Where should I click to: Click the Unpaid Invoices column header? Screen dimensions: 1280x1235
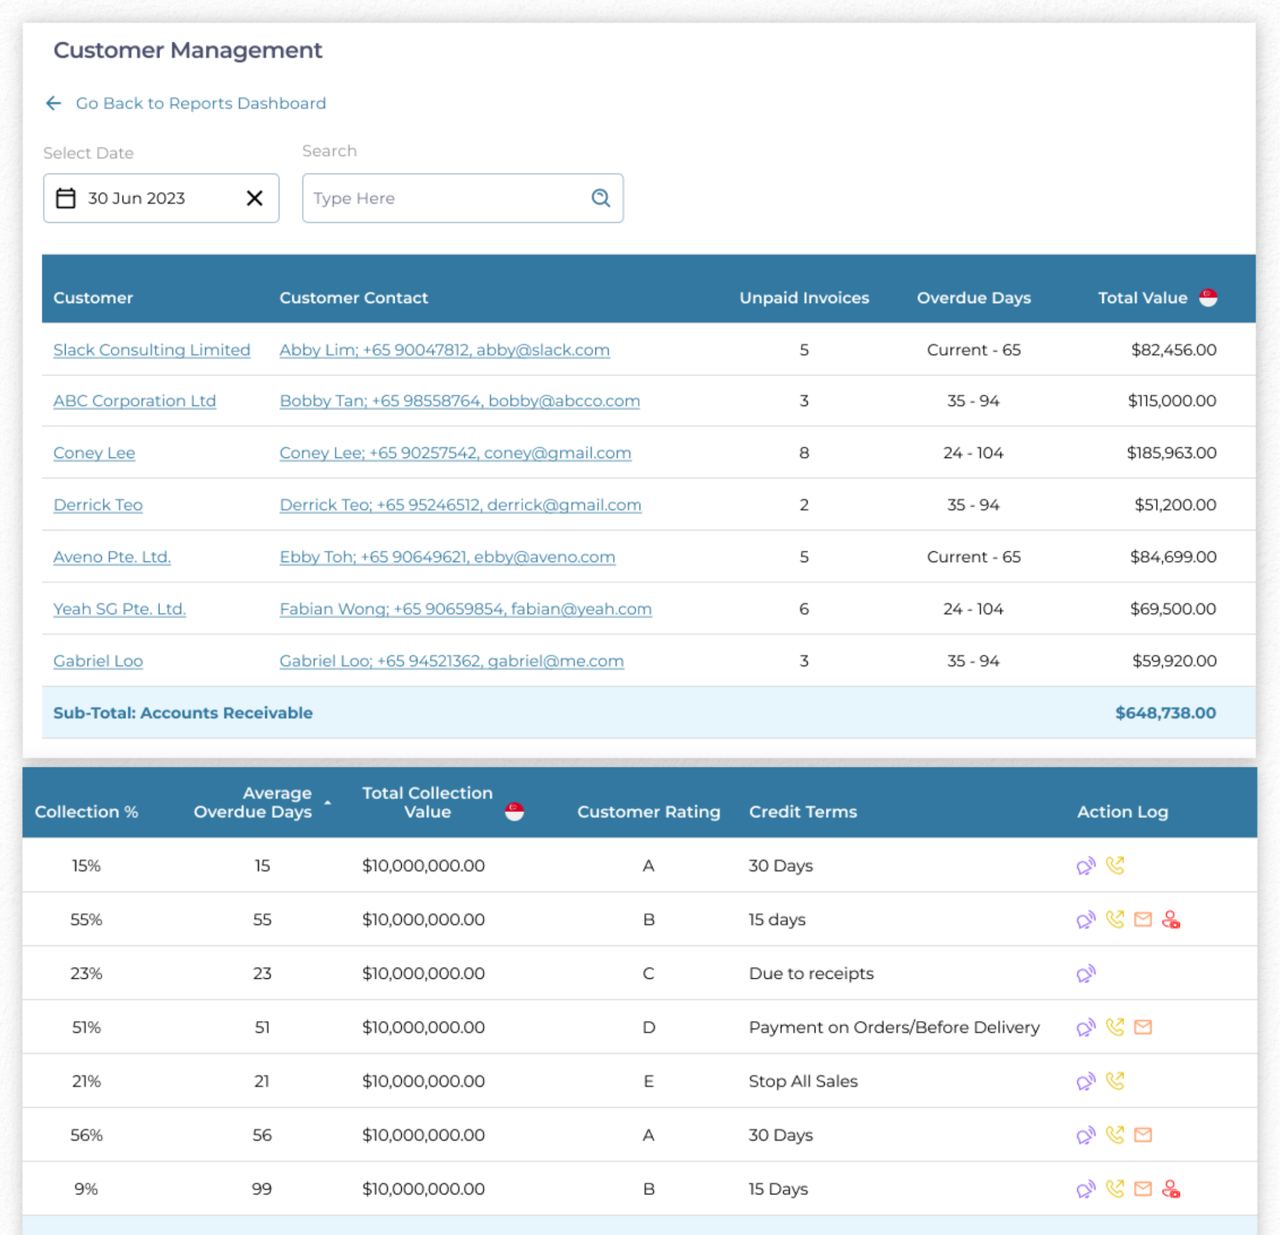point(804,298)
